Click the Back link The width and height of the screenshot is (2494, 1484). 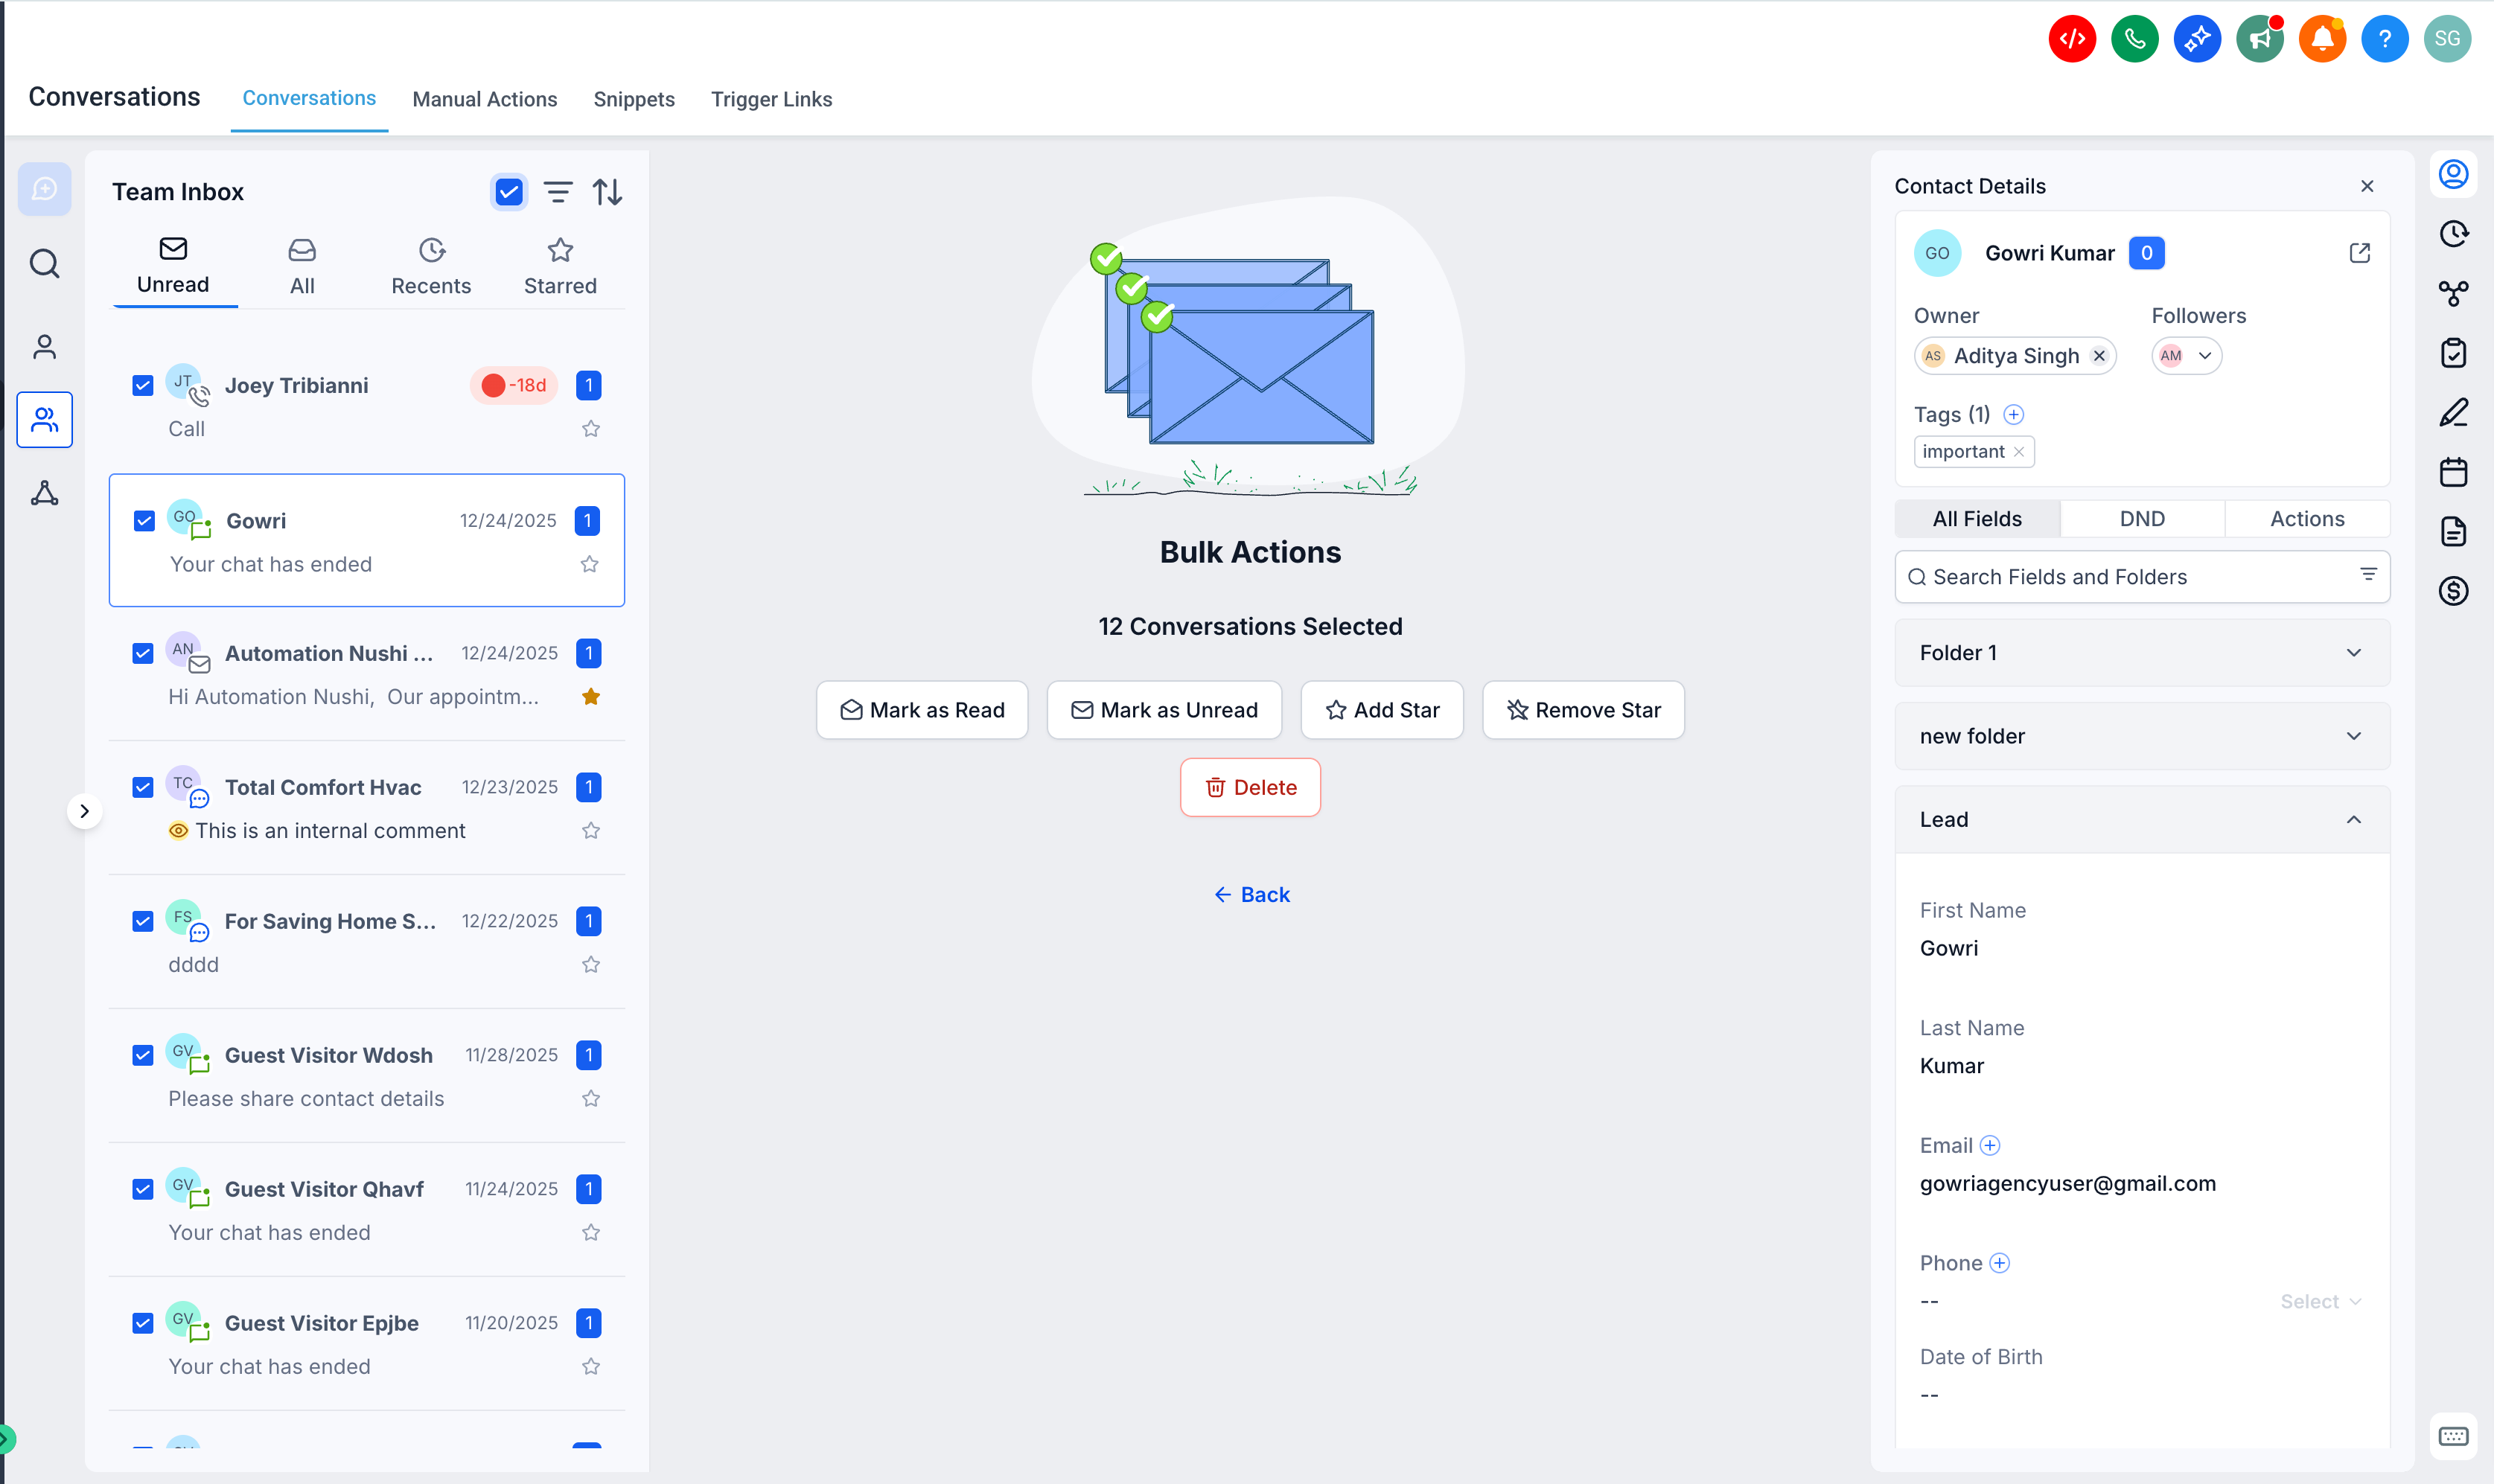(x=1251, y=894)
